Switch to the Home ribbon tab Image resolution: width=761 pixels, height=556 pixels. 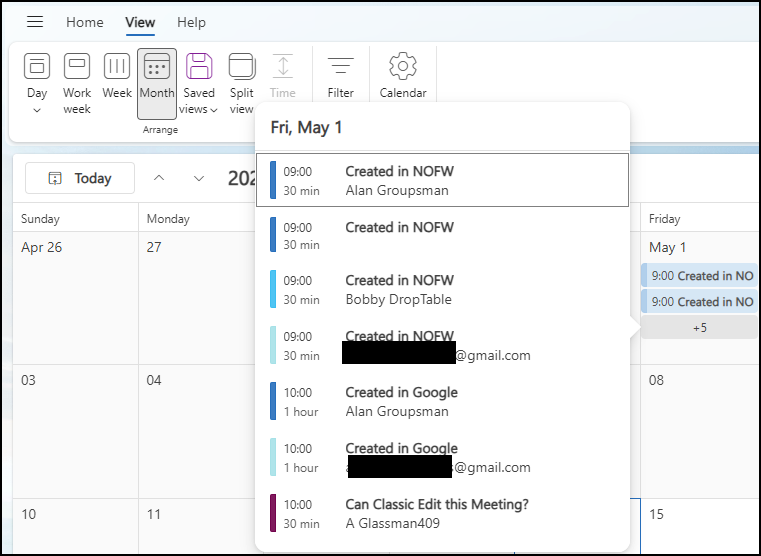84,22
